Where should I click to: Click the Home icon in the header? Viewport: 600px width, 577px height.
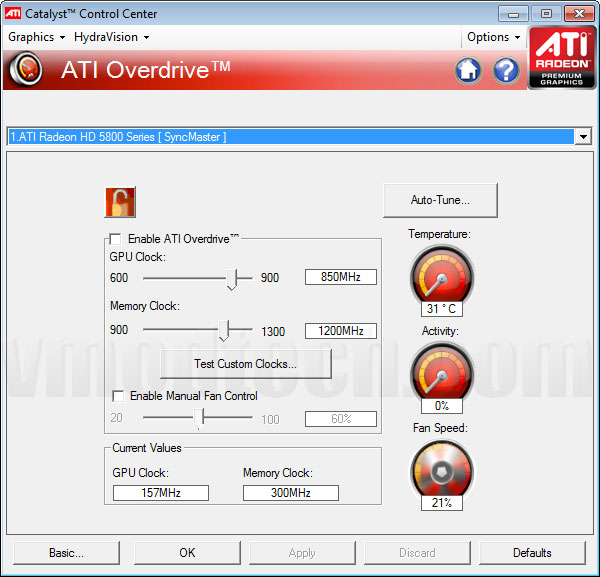[468, 70]
